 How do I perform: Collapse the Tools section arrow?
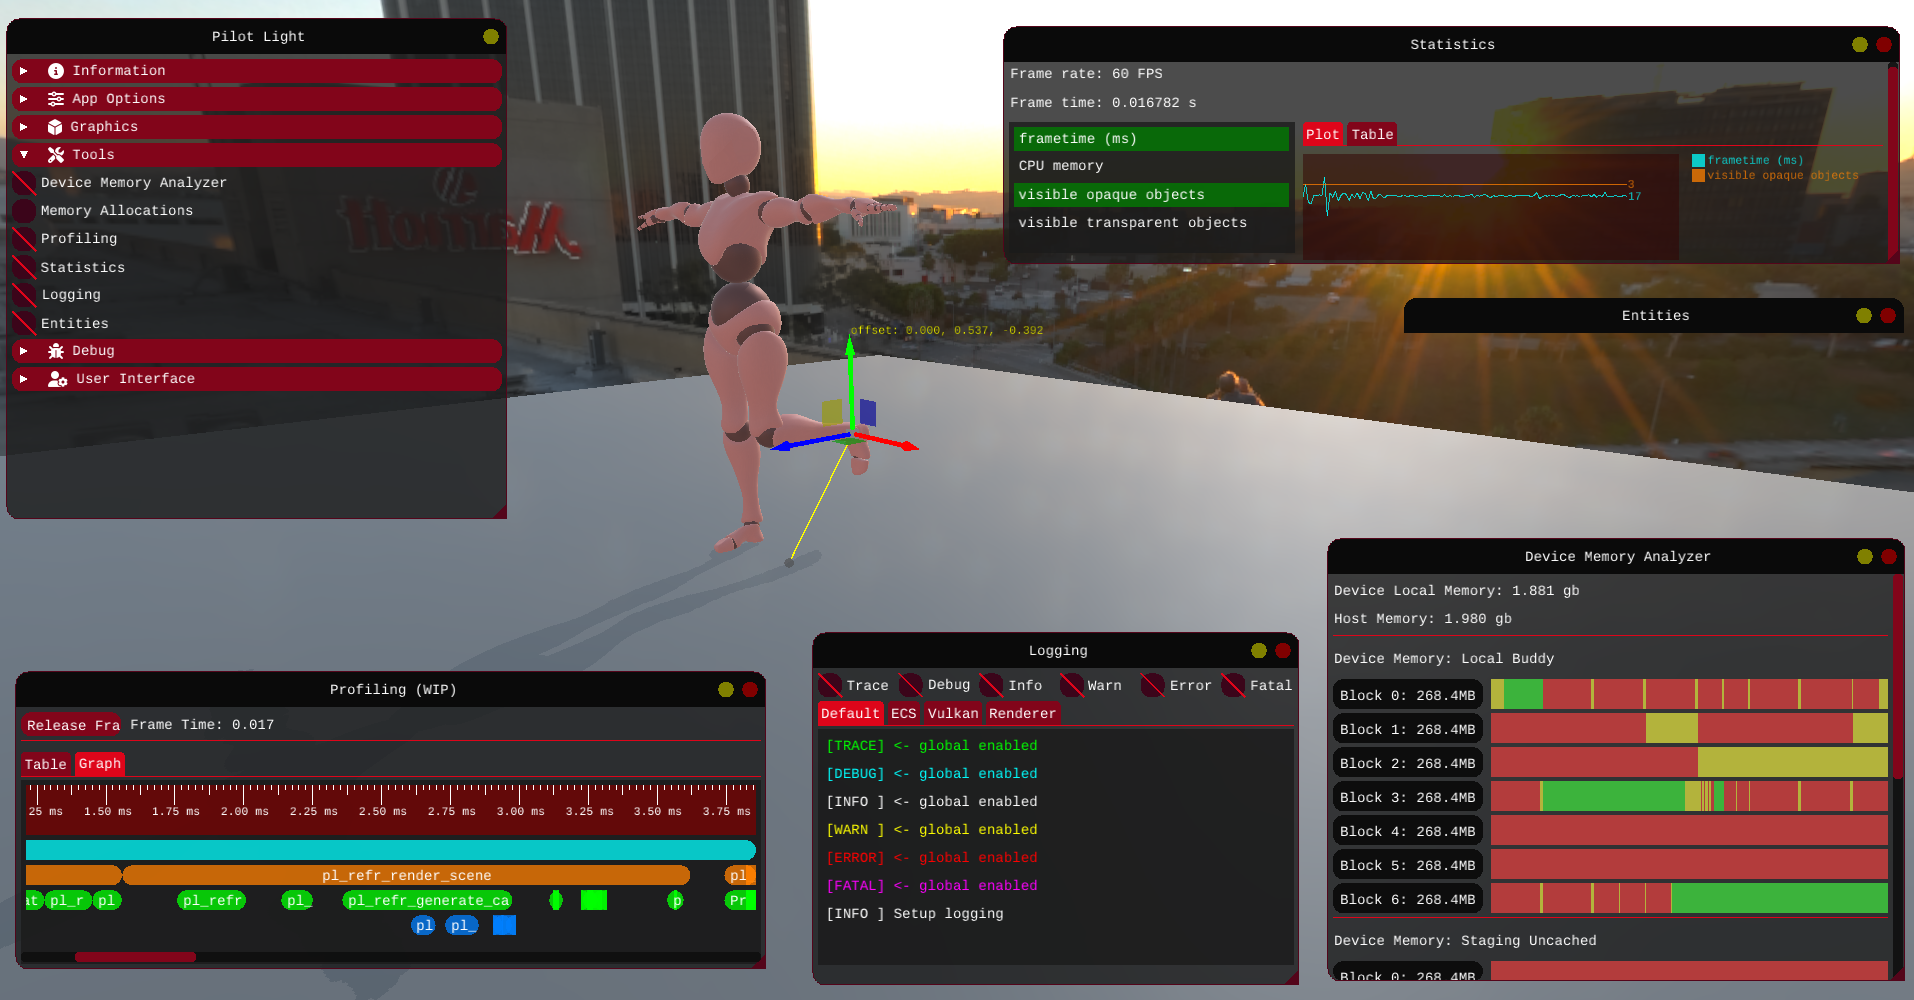click(24, 155)
